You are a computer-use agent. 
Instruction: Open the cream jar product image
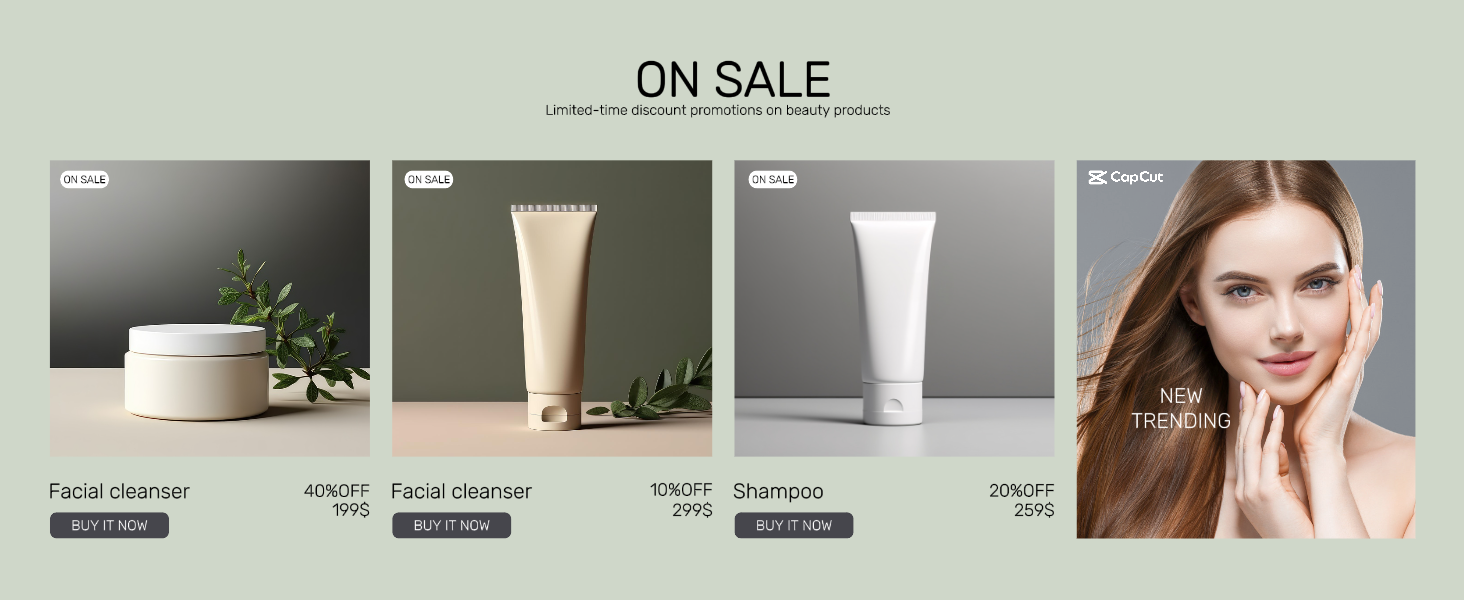click(x=210, y=308)
